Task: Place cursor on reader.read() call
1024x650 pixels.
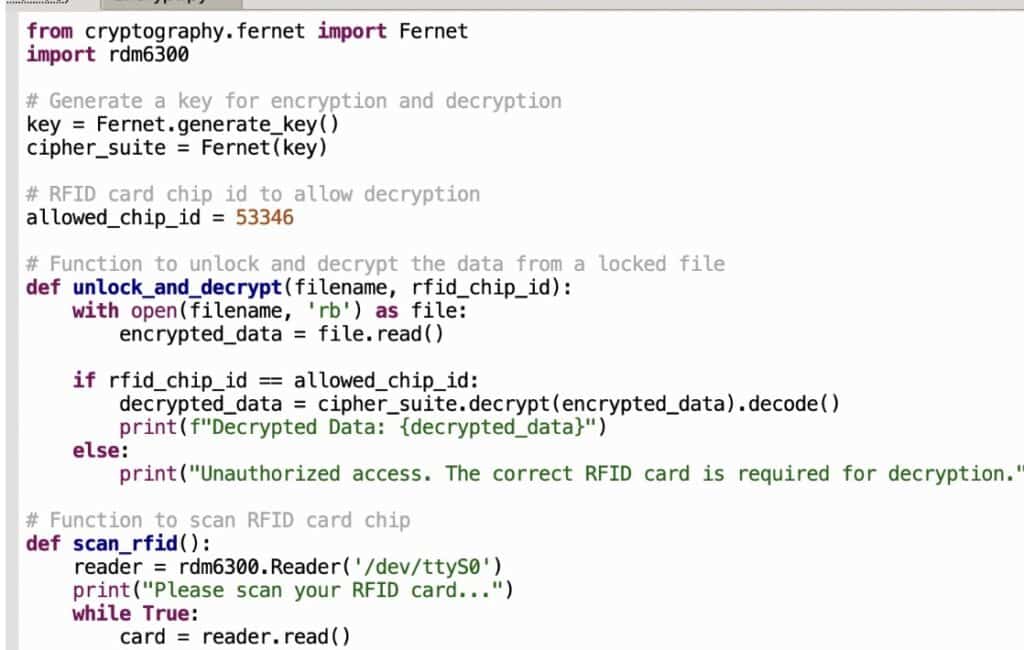Action: (x=276, y=637)
